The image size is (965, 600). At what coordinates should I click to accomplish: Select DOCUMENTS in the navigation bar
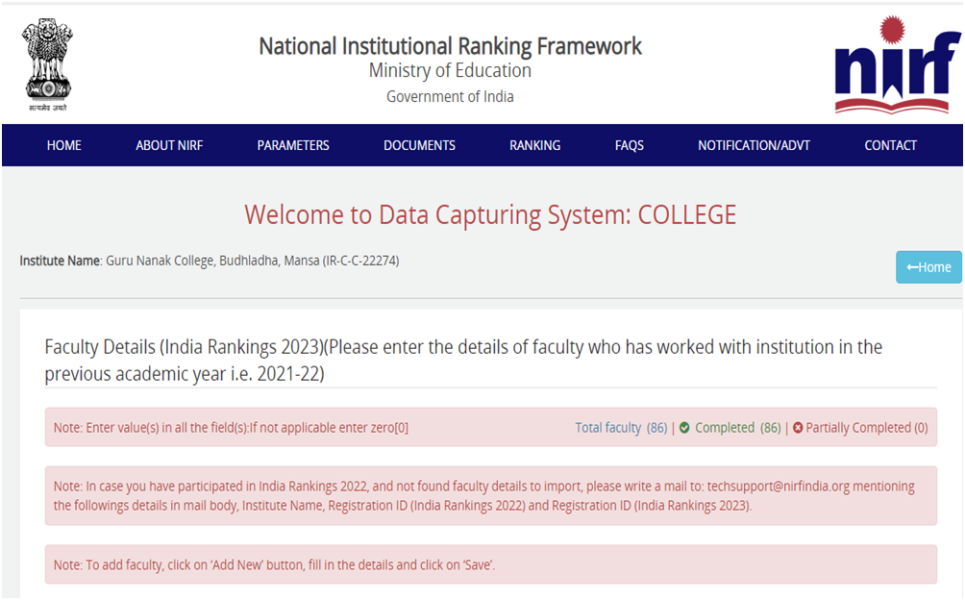click(x=419, y=146)
